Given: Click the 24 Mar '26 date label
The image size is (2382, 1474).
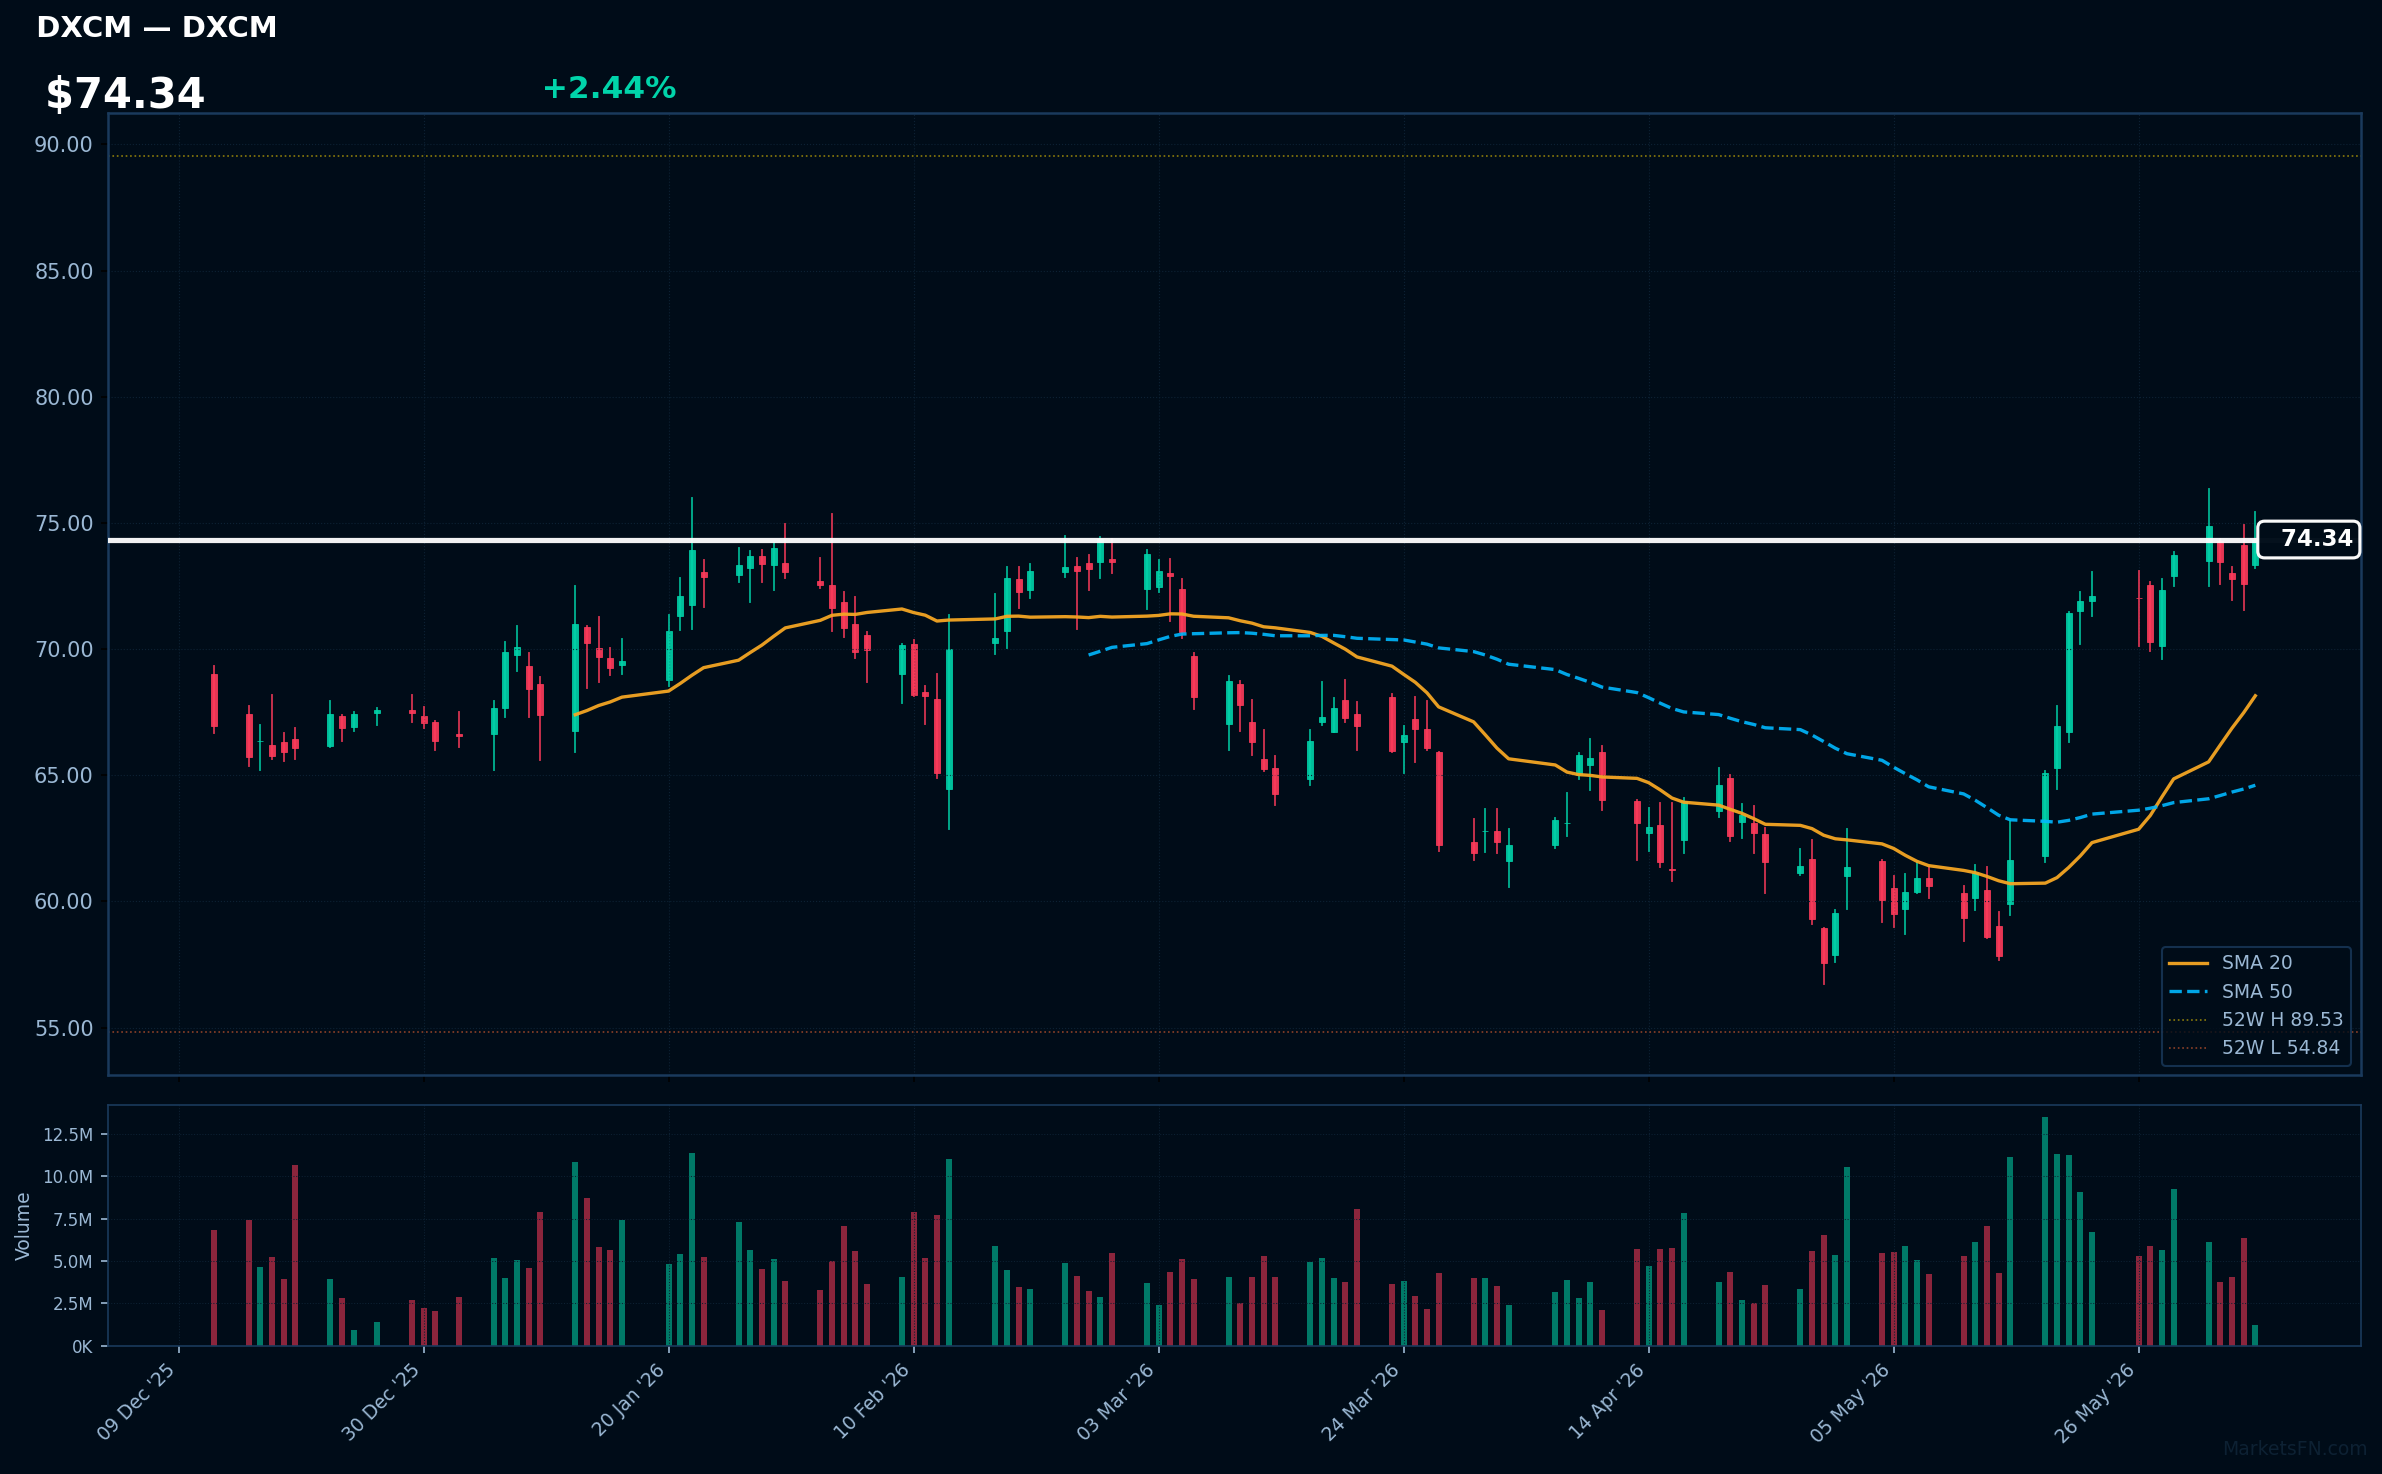Looking at the screenshot, I should 1361,1402.
